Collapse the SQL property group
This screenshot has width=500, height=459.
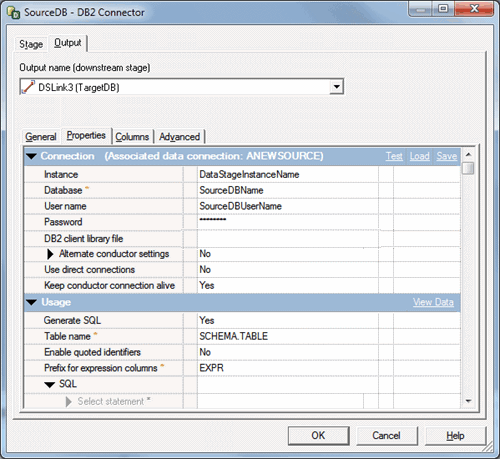click(x=50, y=385)
